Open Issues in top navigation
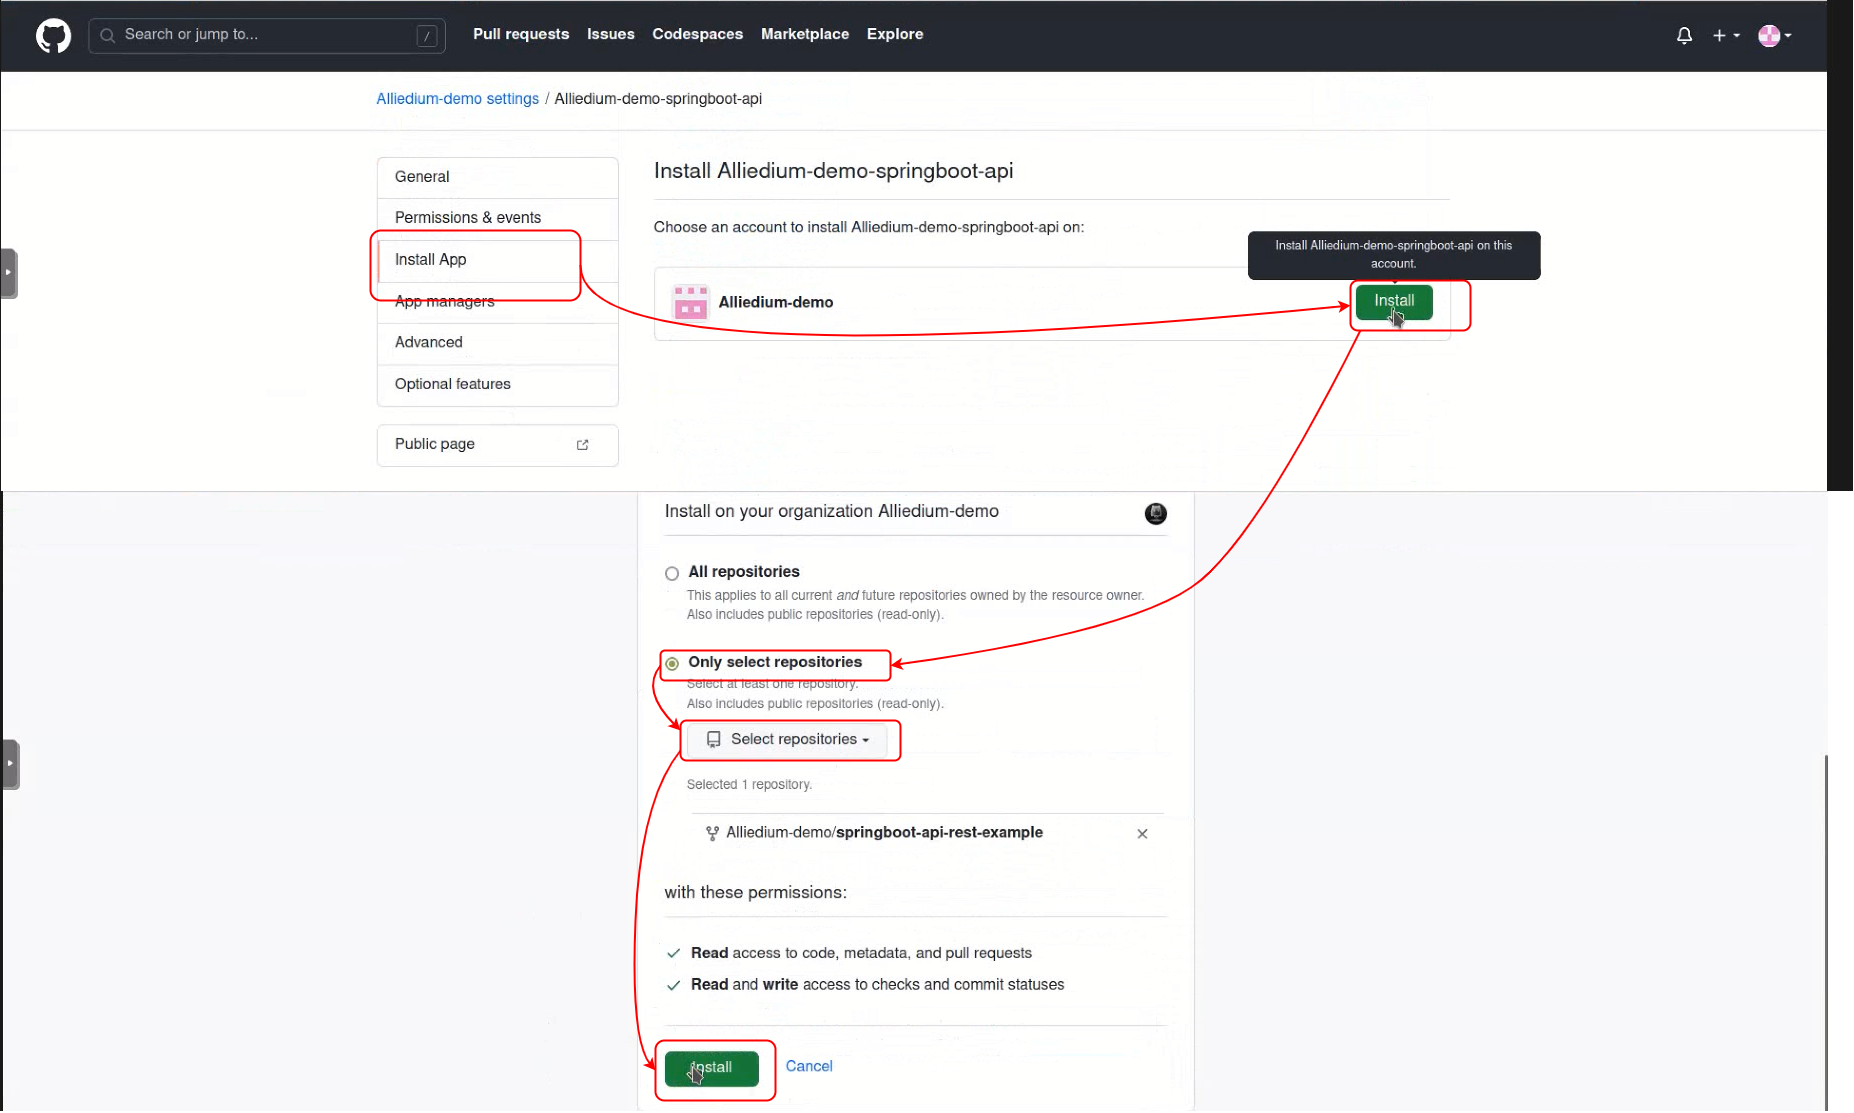The height and width of the screenshot is (1113, 1854). point(611,34)
